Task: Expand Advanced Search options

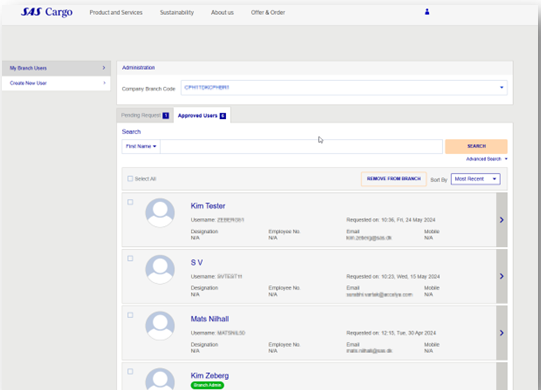Action: [x=486, y=159]
